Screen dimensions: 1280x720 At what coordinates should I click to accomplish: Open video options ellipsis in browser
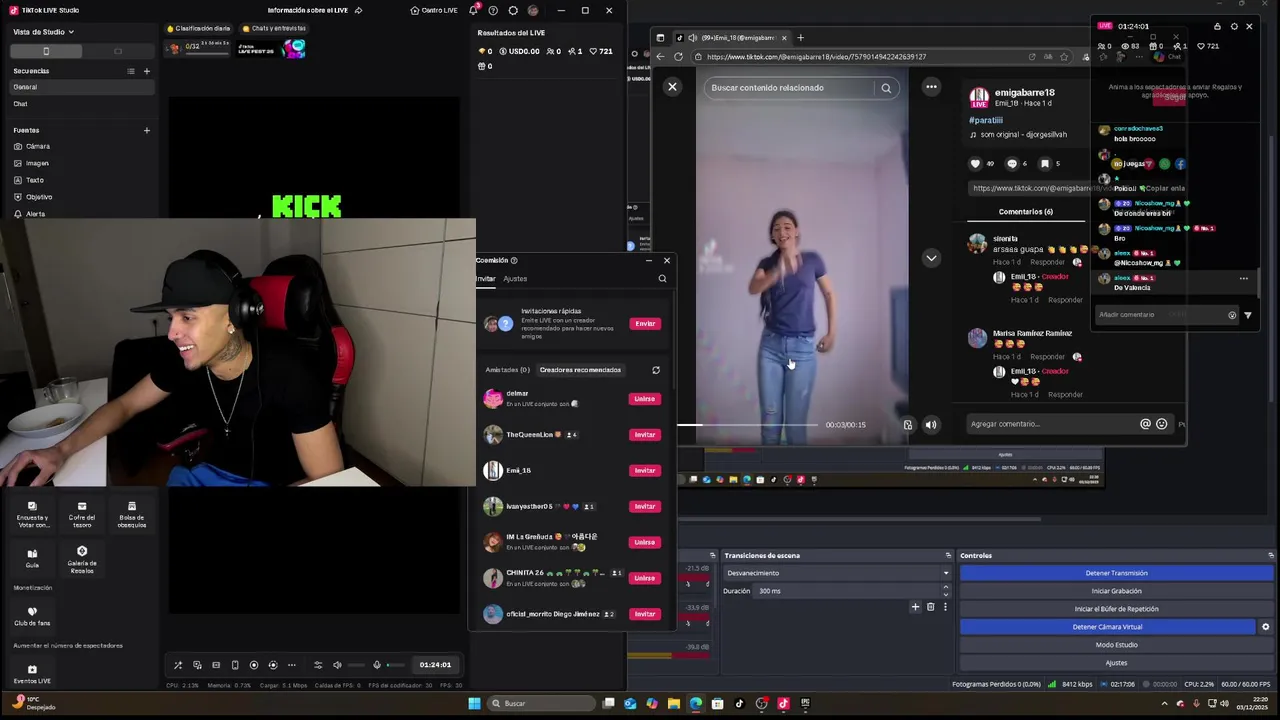931,87
